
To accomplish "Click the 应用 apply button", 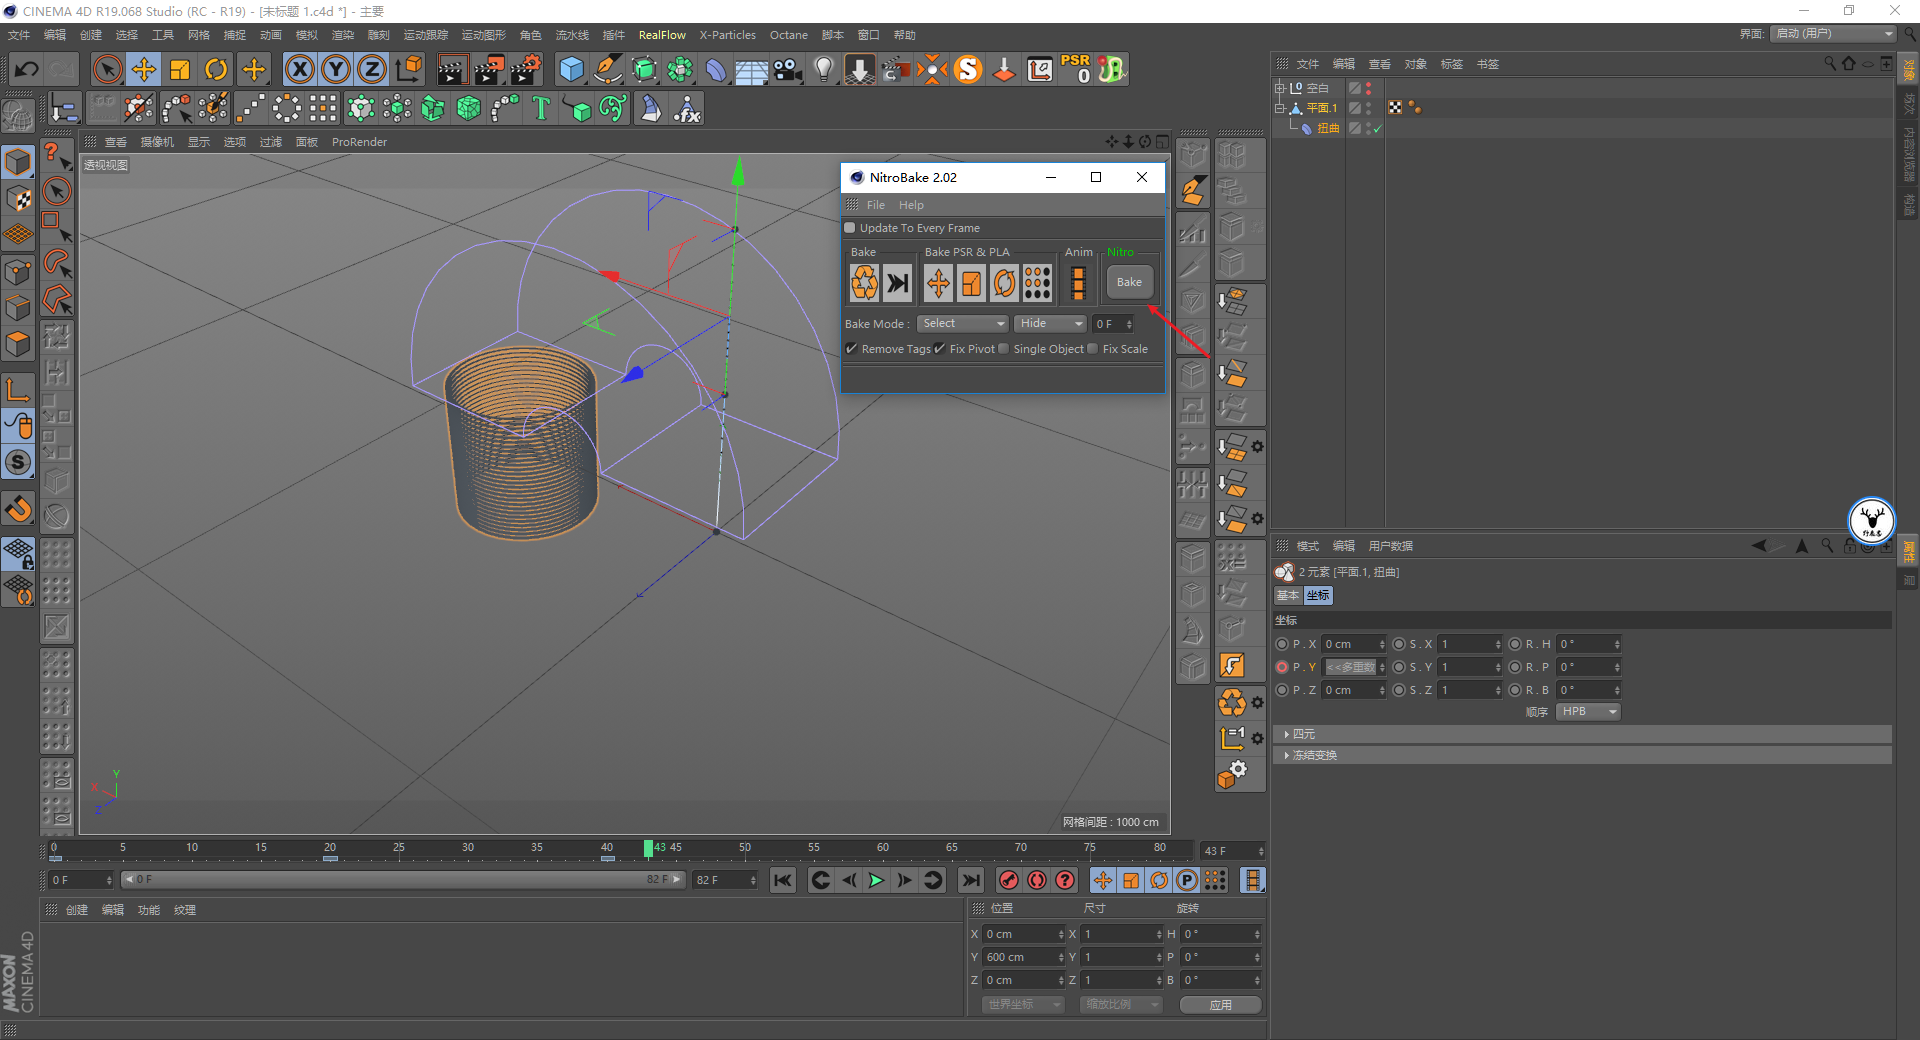I will (1220, 1005).
